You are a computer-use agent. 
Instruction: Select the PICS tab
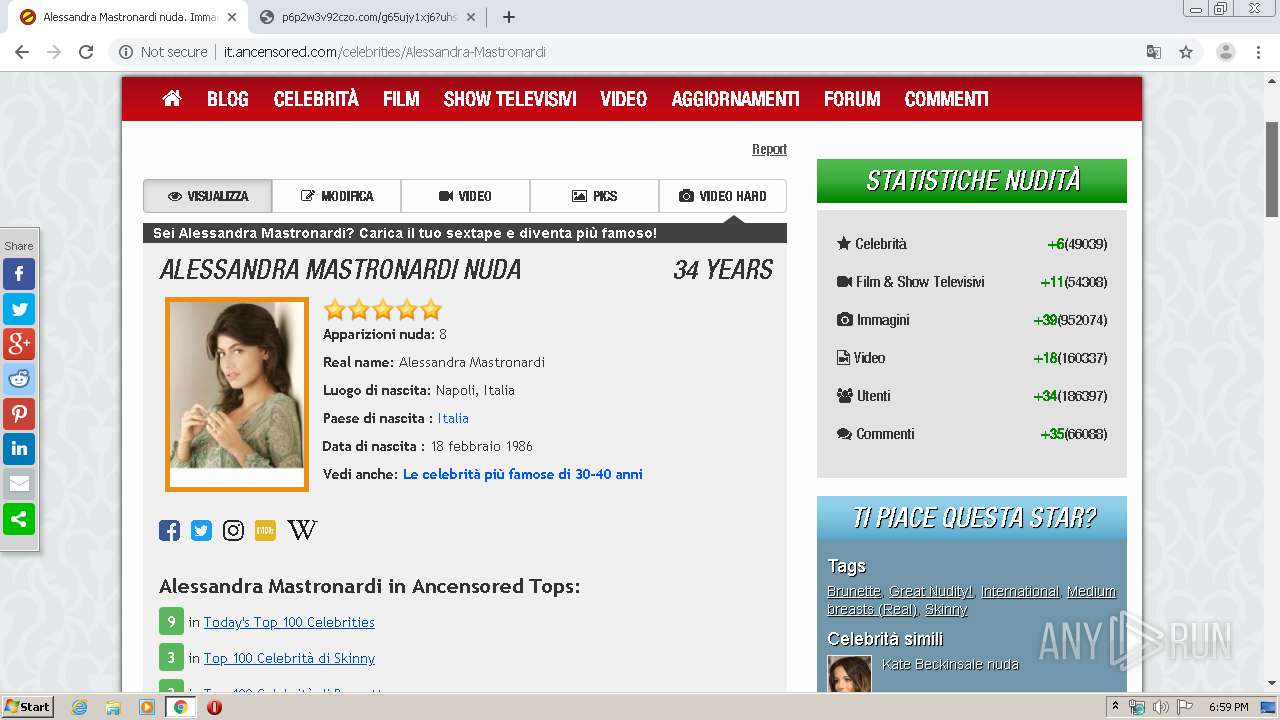(x=595, y=196)
